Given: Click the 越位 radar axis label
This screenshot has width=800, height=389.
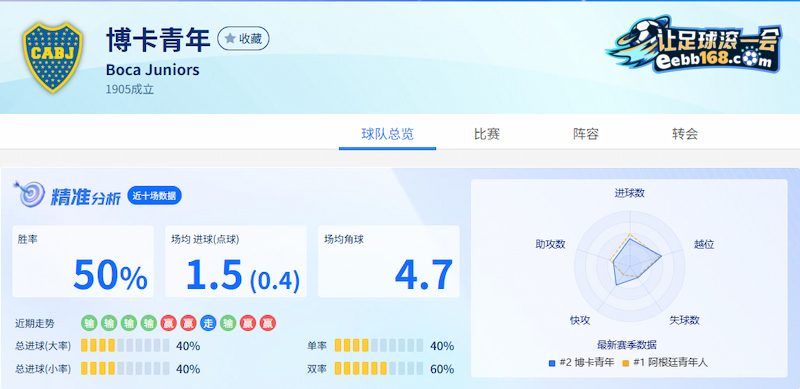Looking at the screenshot, I should tap(704, 244).
